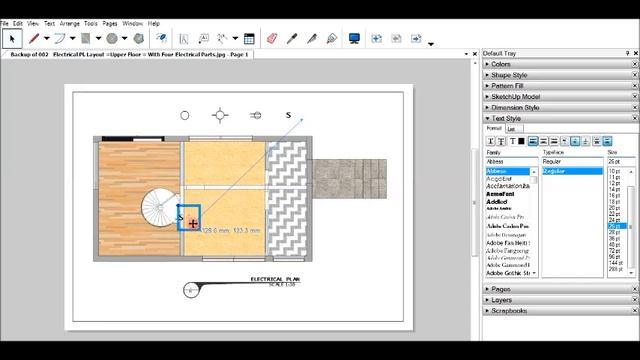Toggle the bounded text box option

pyautogui.click(x=607, y=141)
